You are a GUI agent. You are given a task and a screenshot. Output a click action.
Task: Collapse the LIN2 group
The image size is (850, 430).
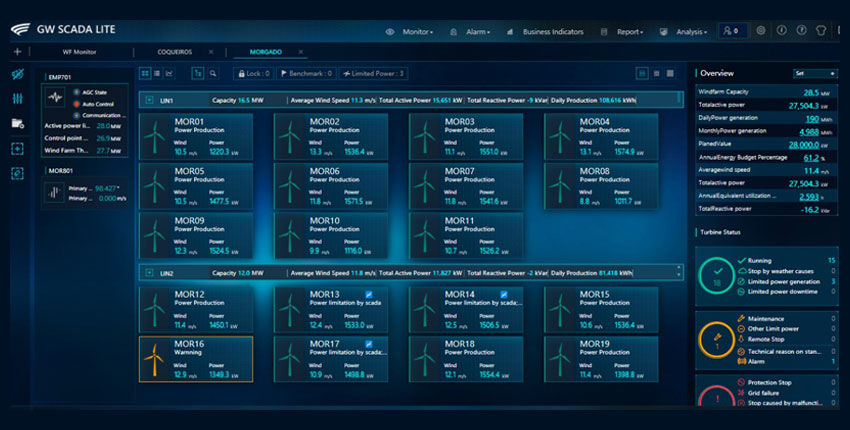coord(150,273)
